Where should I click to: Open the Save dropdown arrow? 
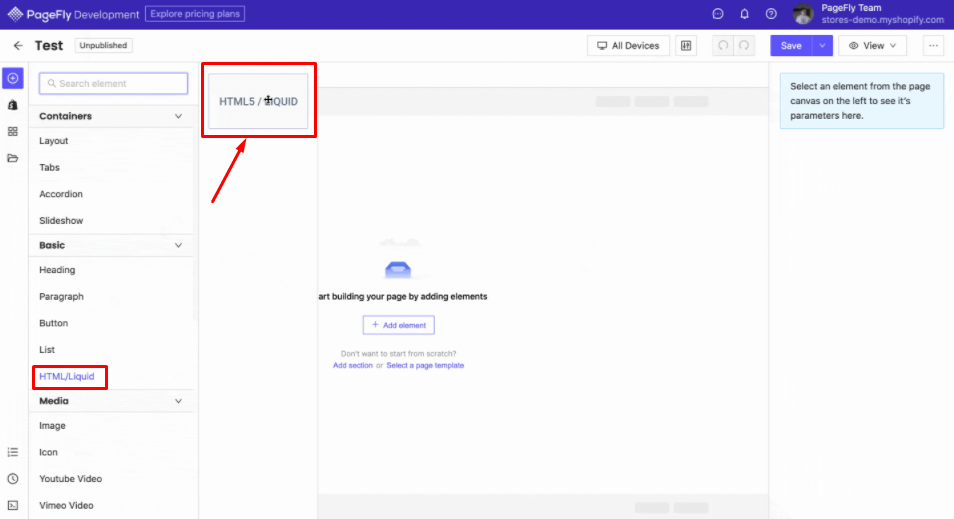(821, 46)
